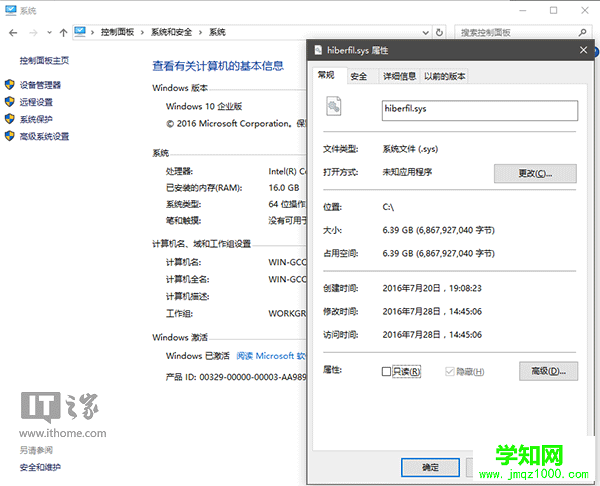Click 阅读 Microsoft license link
The width and height of the screenshot is (600, 486).
(271, 356)
